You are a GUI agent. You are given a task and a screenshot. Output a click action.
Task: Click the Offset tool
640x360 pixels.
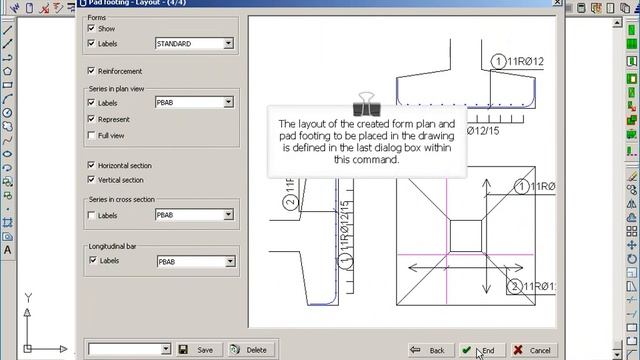pos(632,218)
